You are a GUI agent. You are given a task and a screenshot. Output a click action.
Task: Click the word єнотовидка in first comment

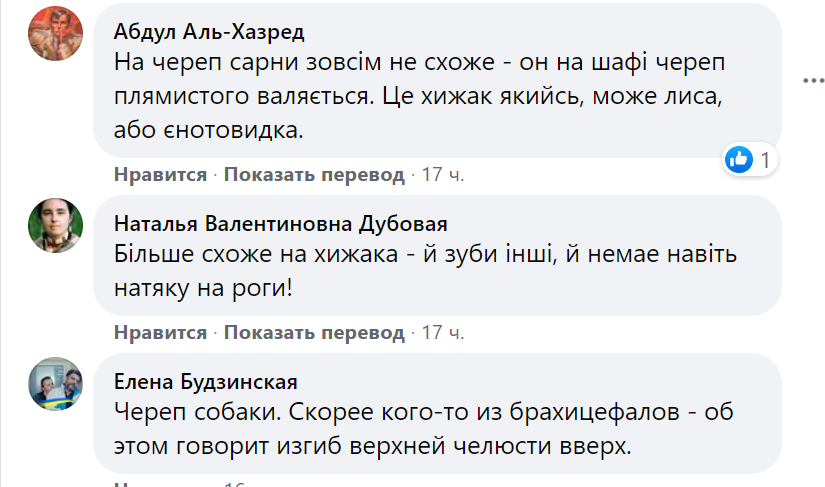pyautogui.click(x=244, y=130)
